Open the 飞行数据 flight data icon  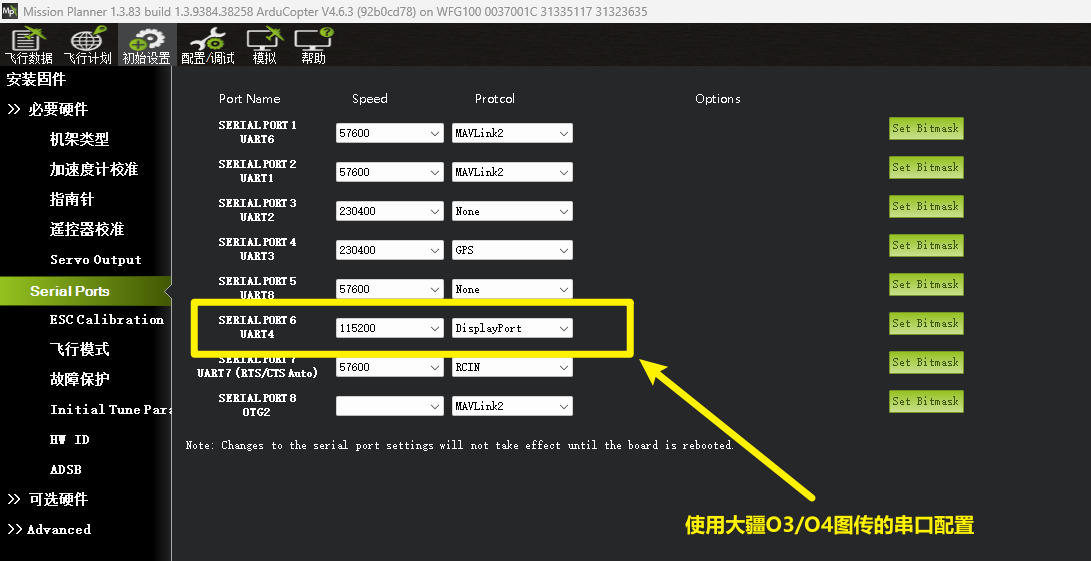click(28, 46)
